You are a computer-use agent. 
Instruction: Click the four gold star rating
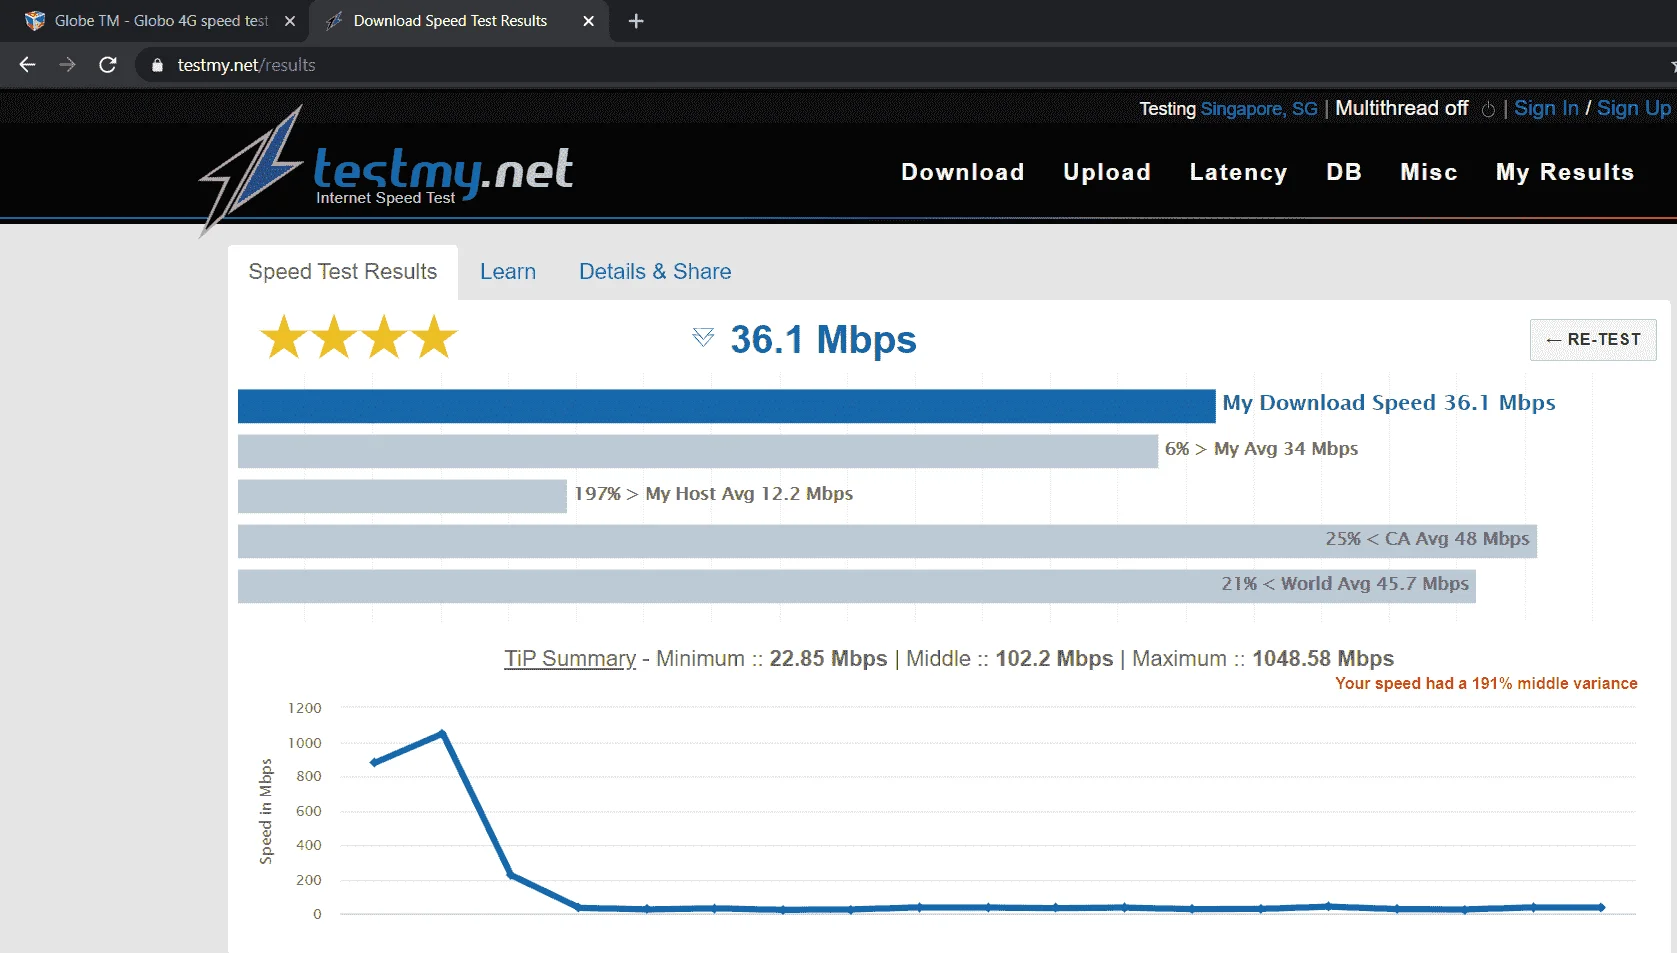click(359, 337)
